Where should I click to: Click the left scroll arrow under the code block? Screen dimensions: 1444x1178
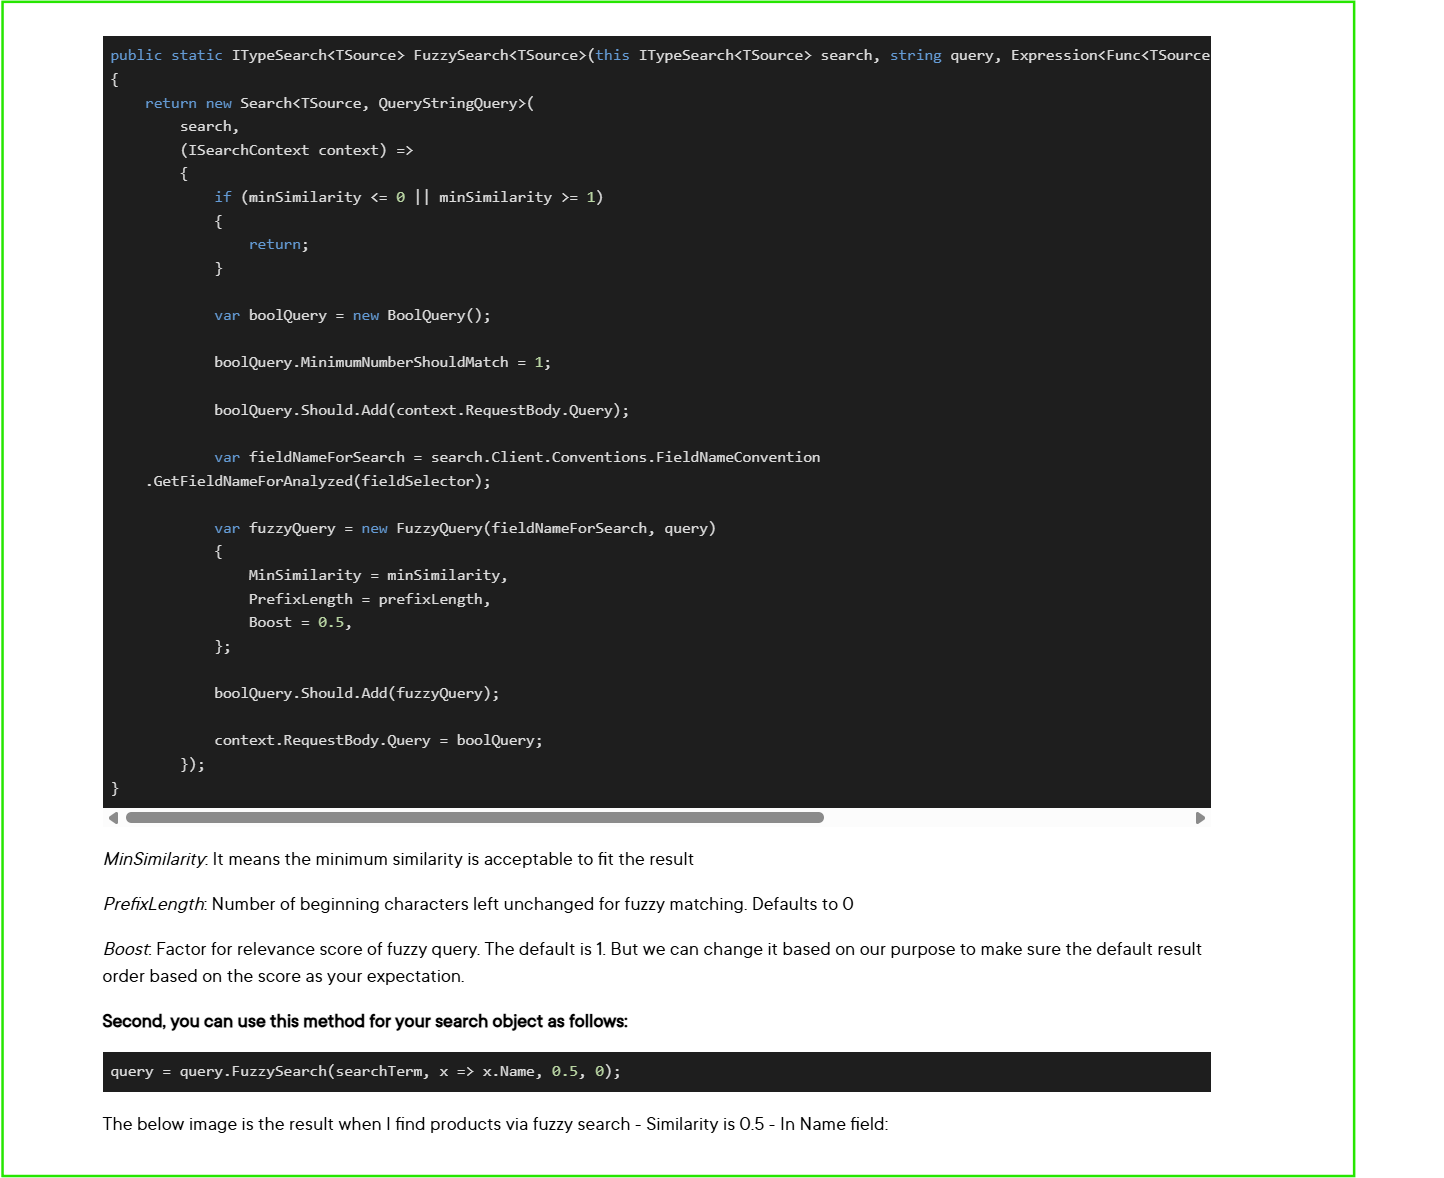[113, 818]
